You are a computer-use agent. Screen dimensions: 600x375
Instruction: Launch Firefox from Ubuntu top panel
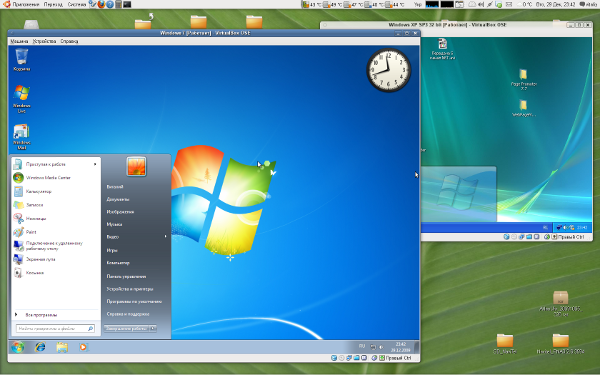[101, 5]
